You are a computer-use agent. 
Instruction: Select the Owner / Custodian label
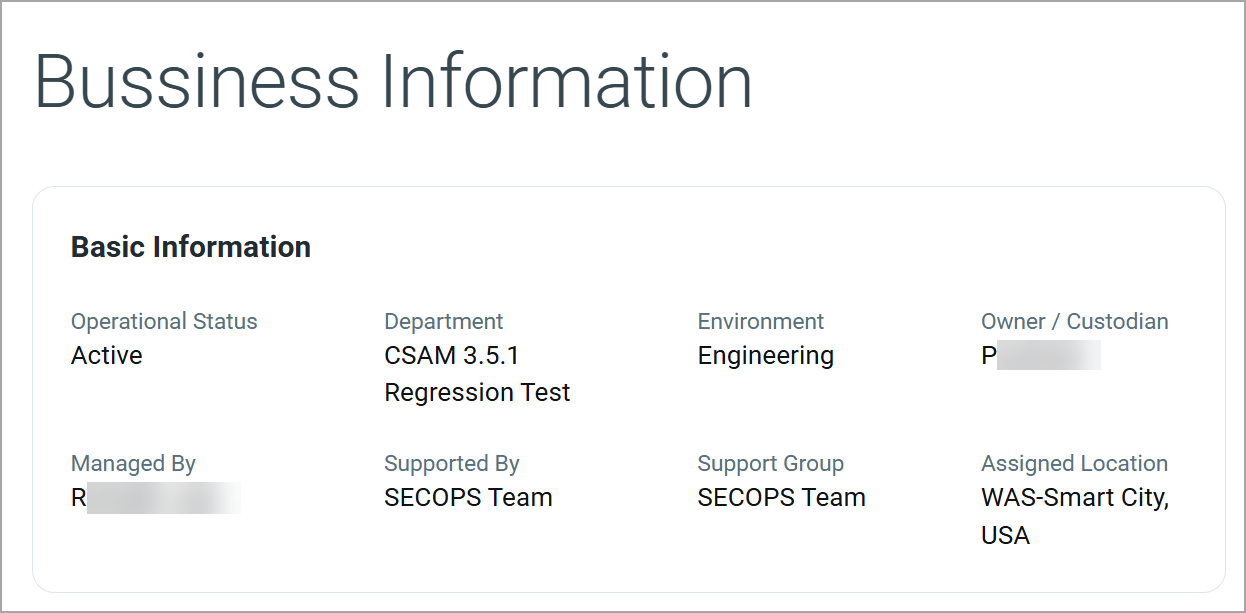pyautogui.click(x=1075, y=322)
